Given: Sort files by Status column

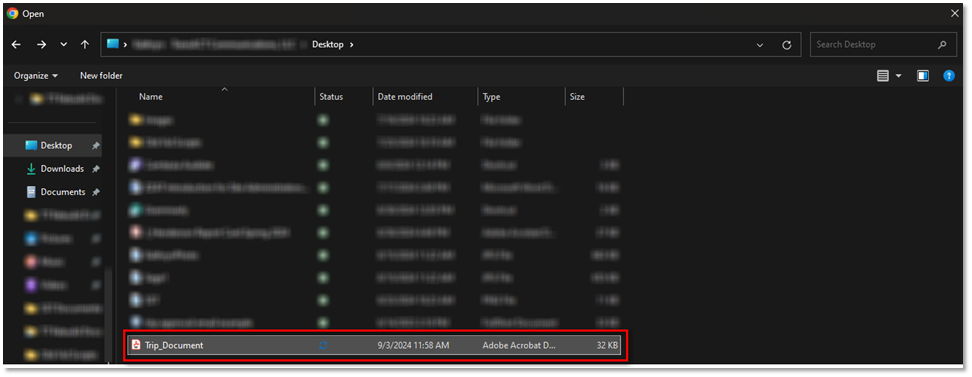Looking at the screenshot, I should [x=331, y=97].
